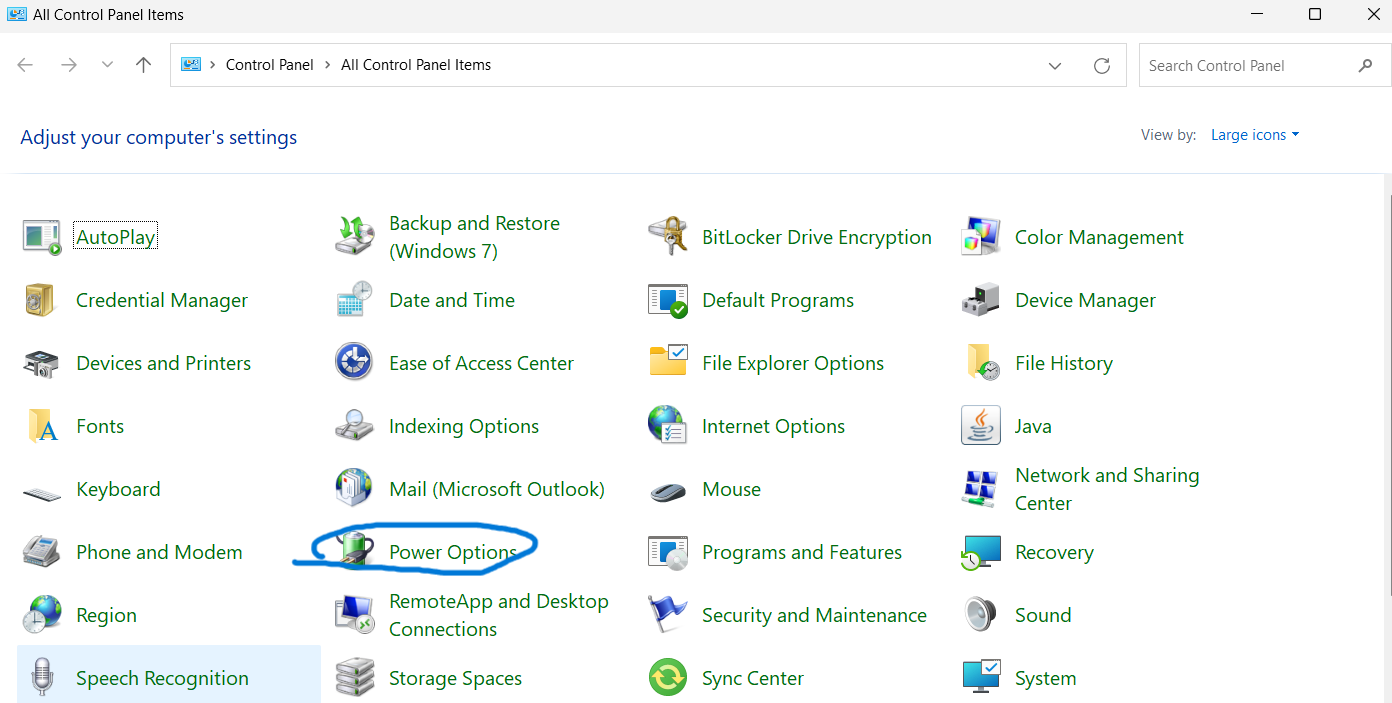Screen dimensions: 1392x703
Task: Open the Credential Manager link
Action: (161, 300)
